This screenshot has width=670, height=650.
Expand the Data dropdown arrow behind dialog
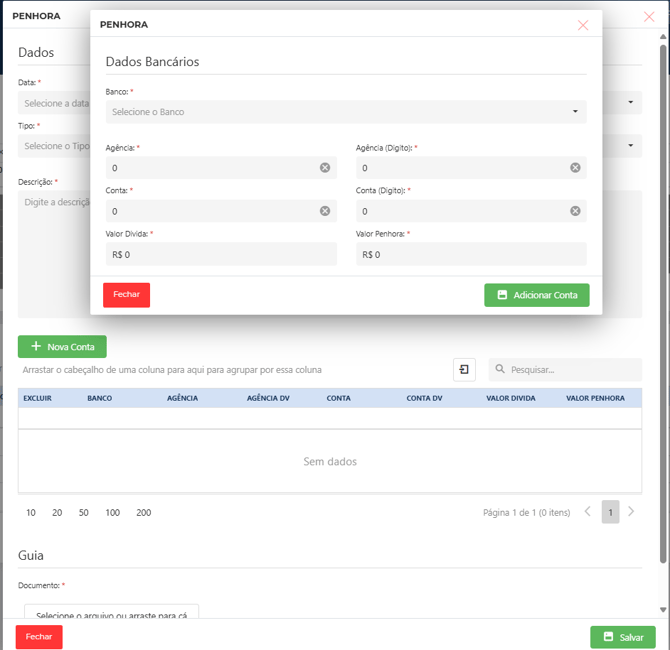click(x=631, y=102)
